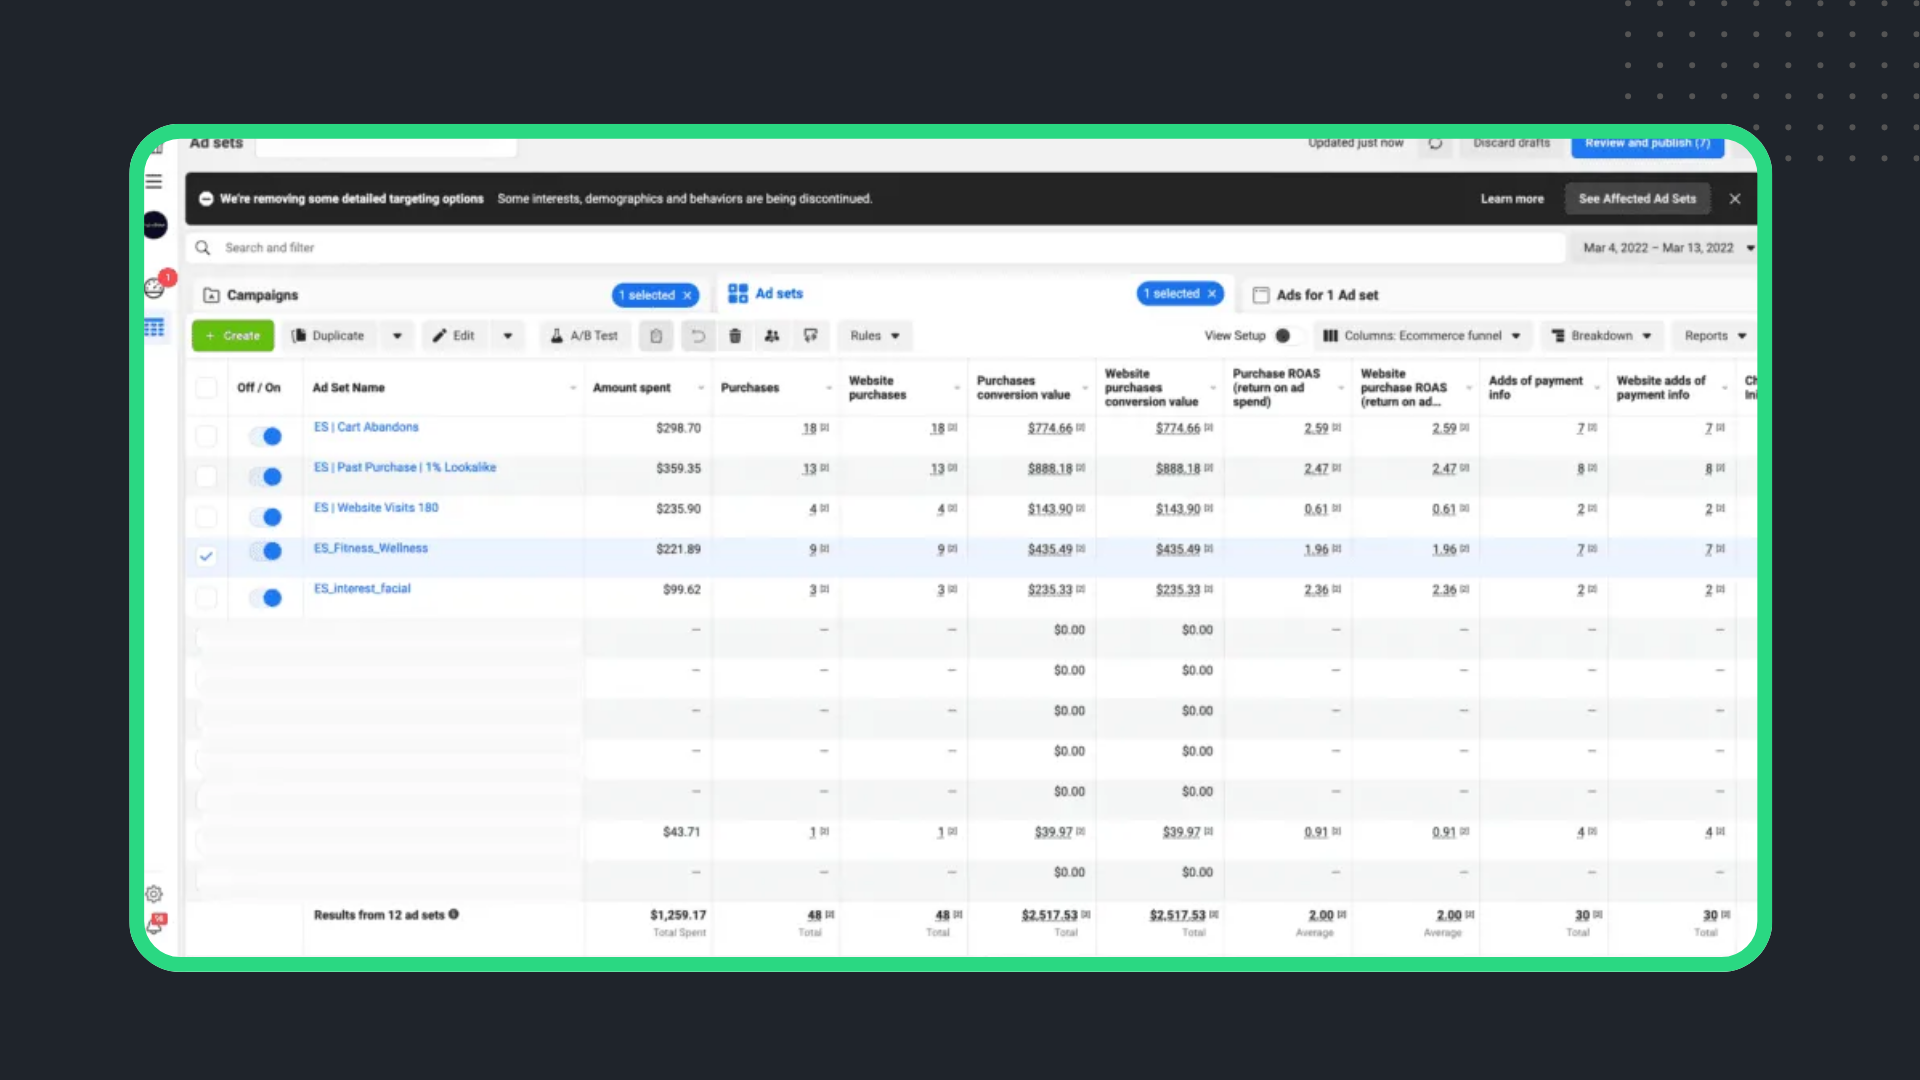1920x1080 pixels.
Task: Click the refresh icon beside Updated just now
Action: point(1435,143)
